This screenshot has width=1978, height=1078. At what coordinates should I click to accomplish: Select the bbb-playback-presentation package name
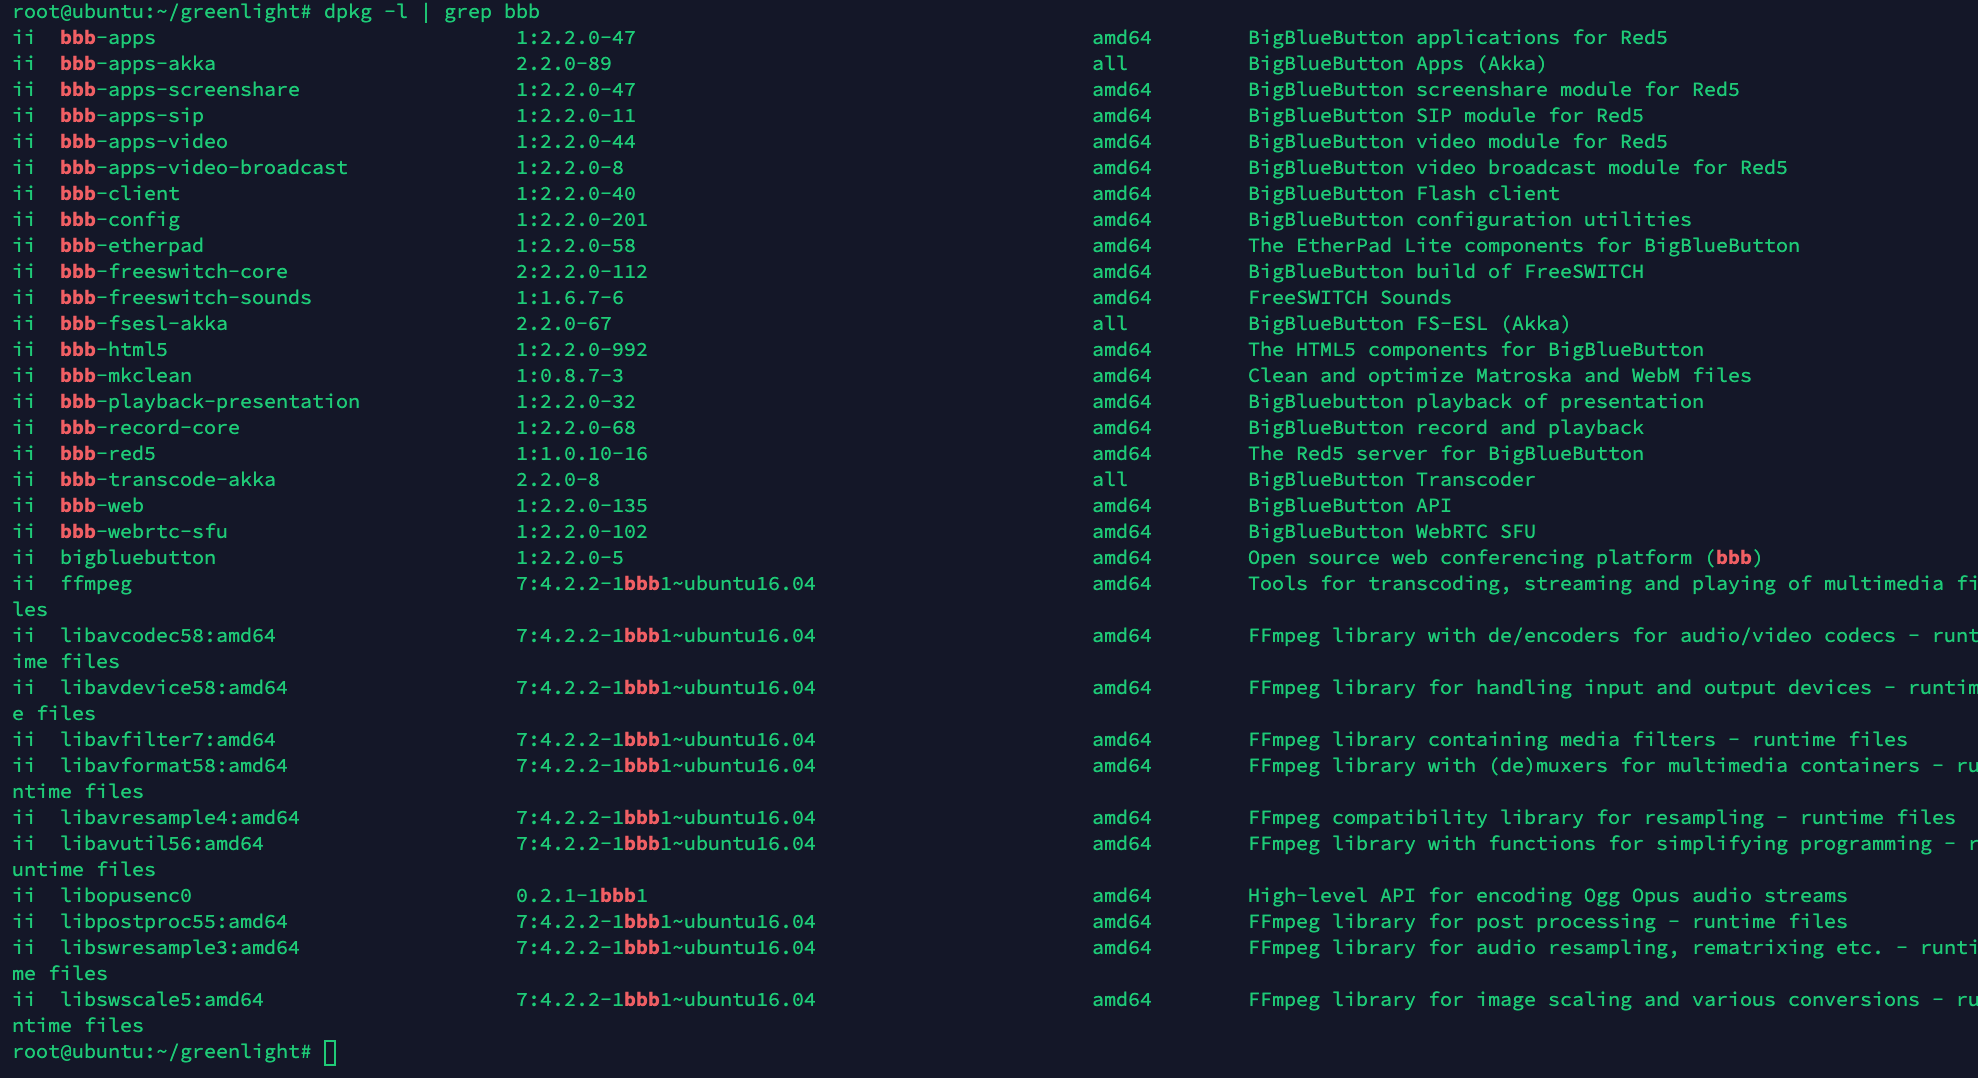(210, 402)
